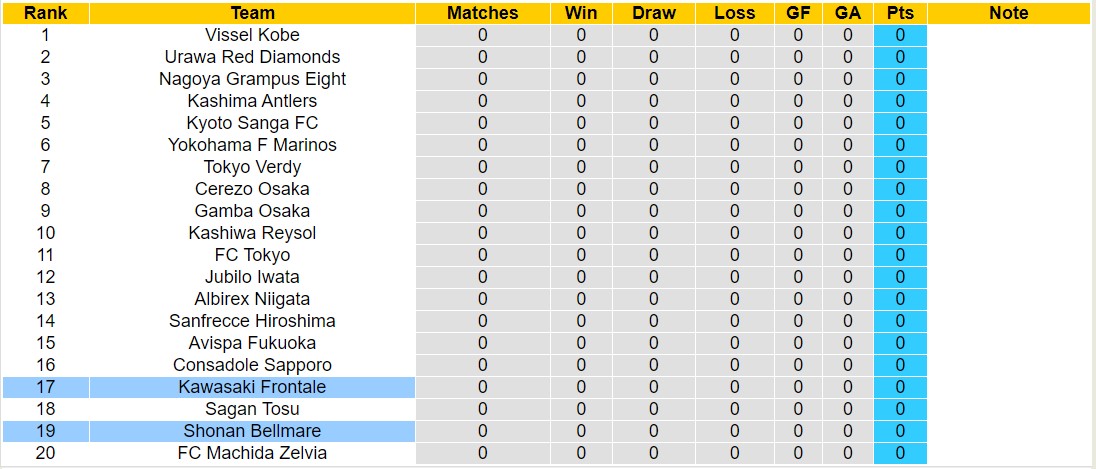Open the Yokohama F Marinos team link
This screenshot has width=1096, height=469.
pos(252,145)
